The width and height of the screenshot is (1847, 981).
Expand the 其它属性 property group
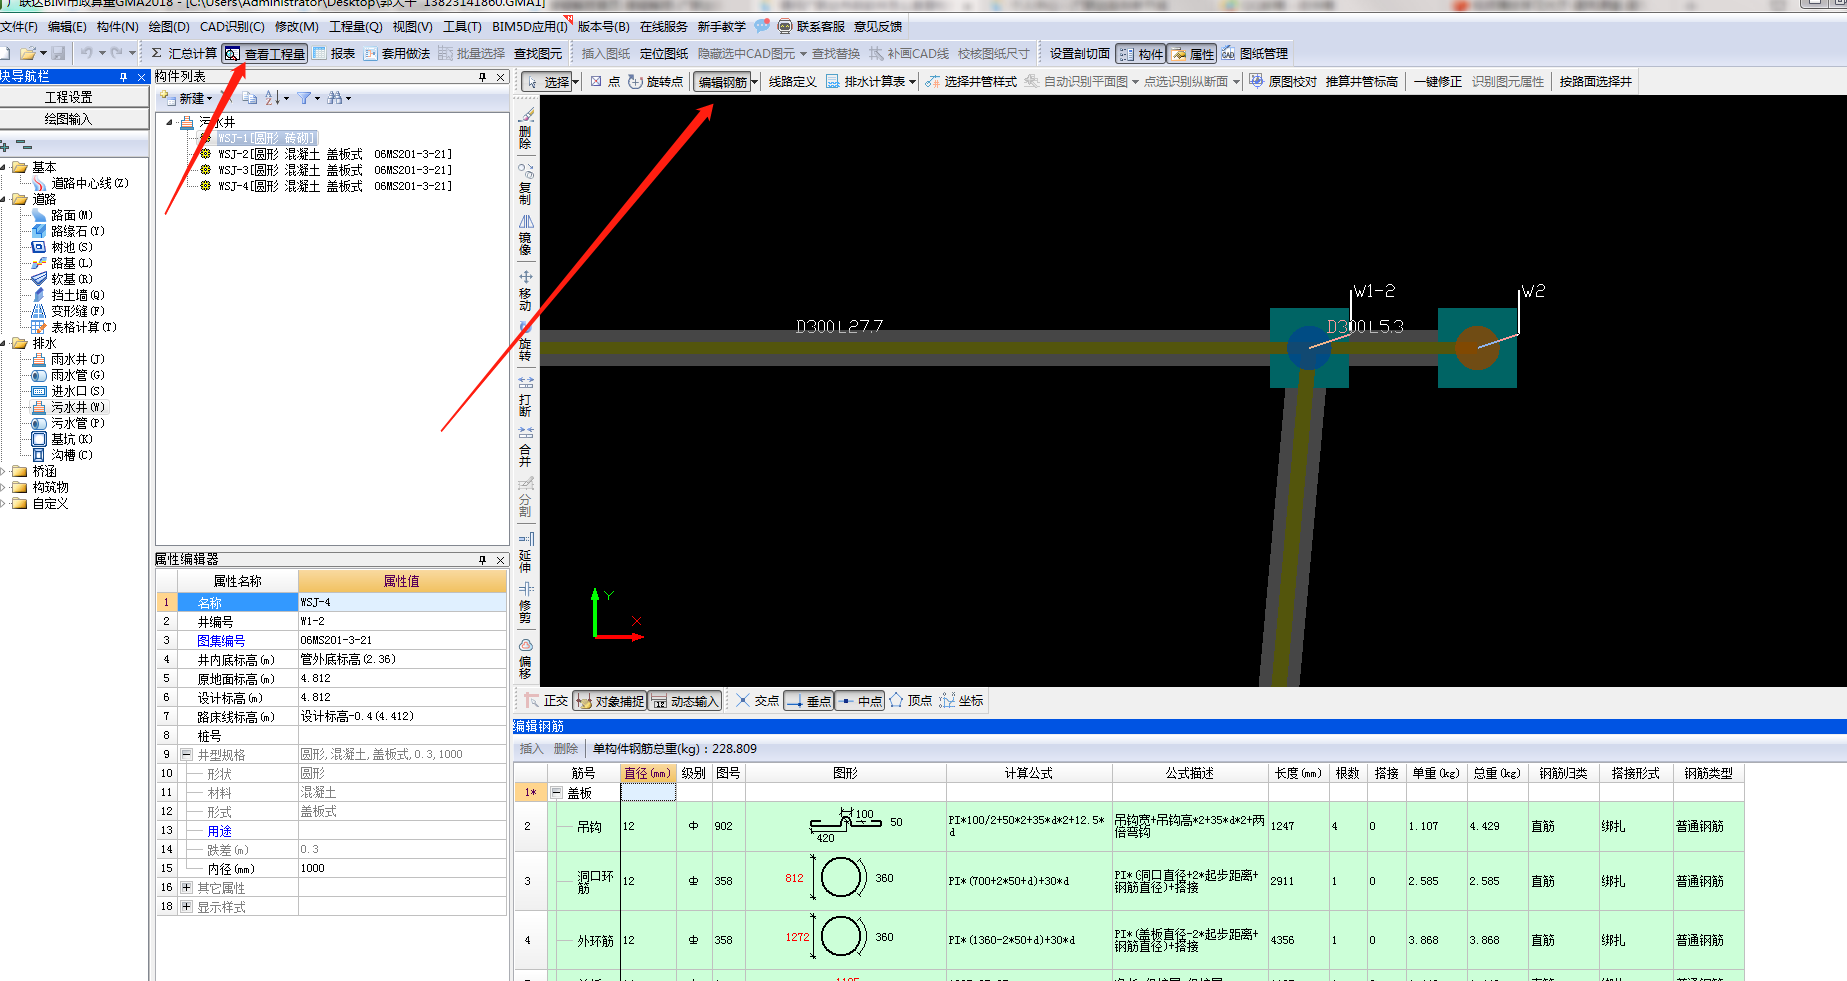[186, 888]
